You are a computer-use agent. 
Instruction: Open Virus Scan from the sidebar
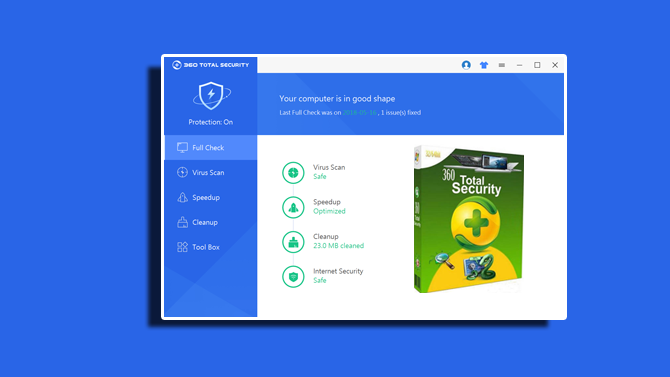tap(211, 172)
